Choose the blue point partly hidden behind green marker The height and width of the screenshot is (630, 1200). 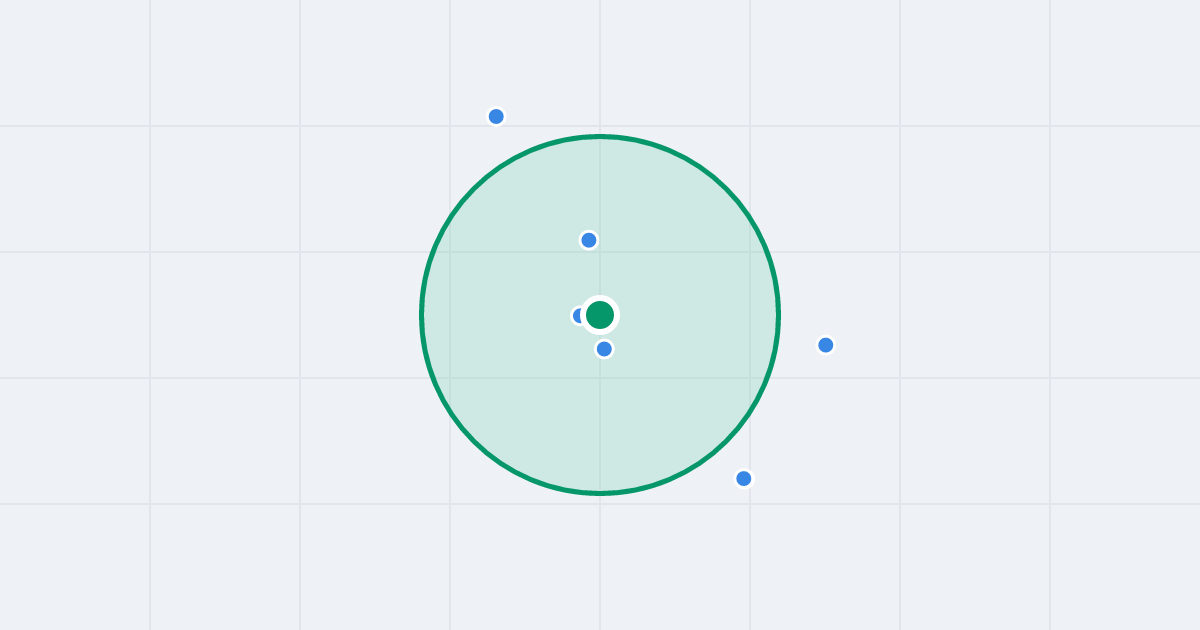578,316
